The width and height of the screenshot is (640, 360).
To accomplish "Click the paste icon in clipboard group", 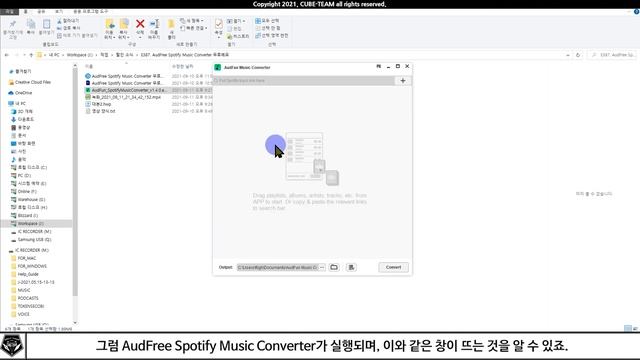I will (x=46, y=24).
